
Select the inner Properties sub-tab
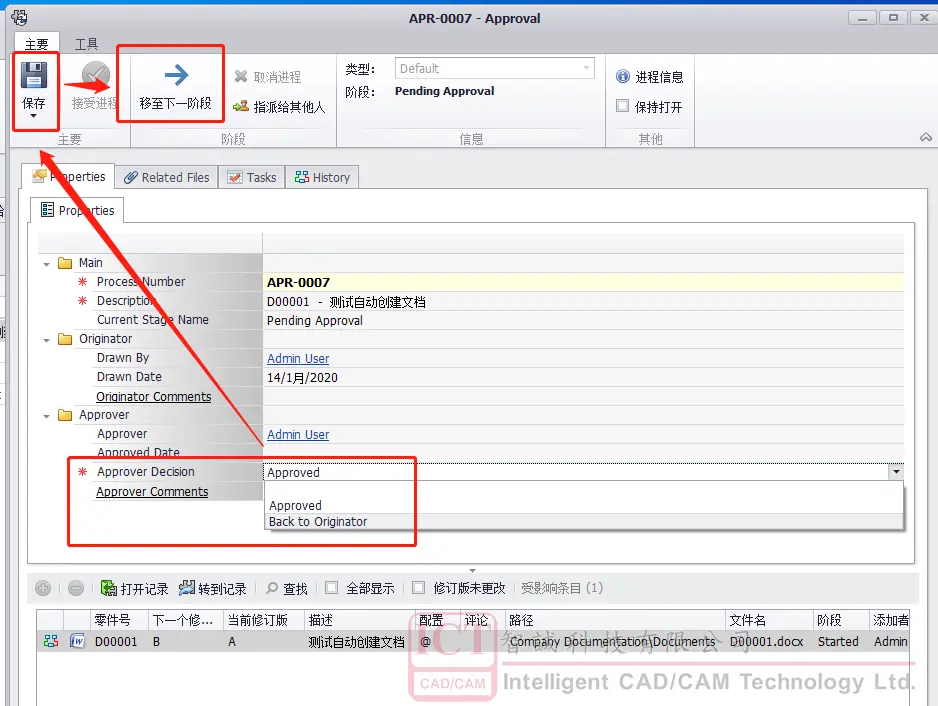point(77,210)
